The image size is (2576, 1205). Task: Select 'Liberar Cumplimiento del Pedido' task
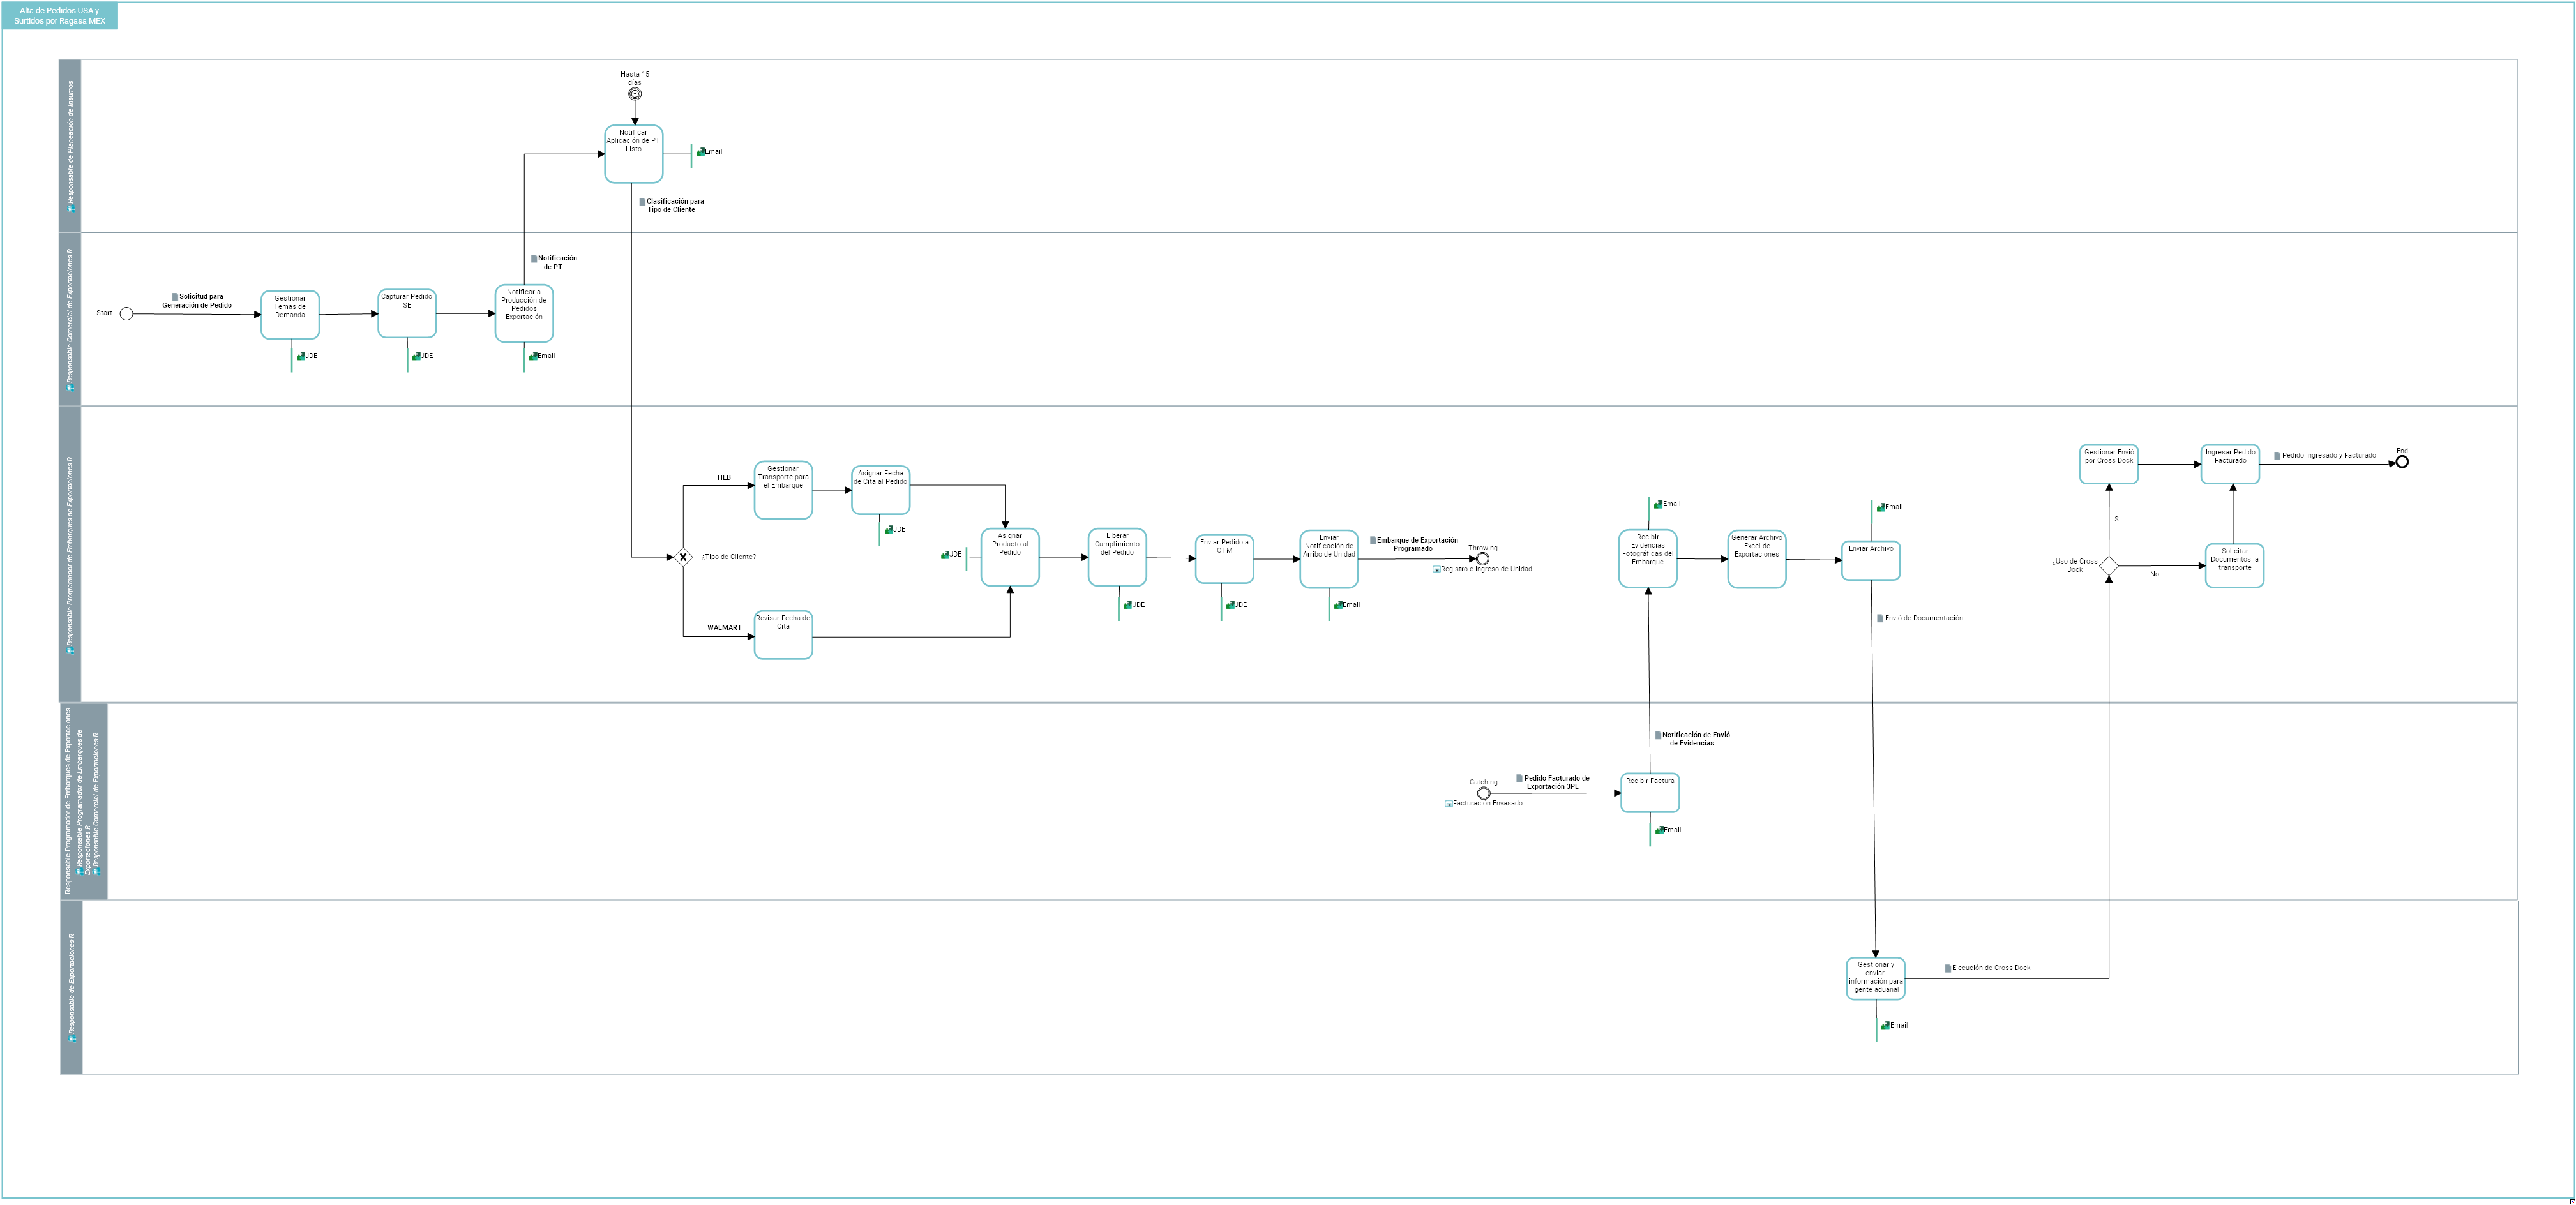click(x=1117, y=557)
